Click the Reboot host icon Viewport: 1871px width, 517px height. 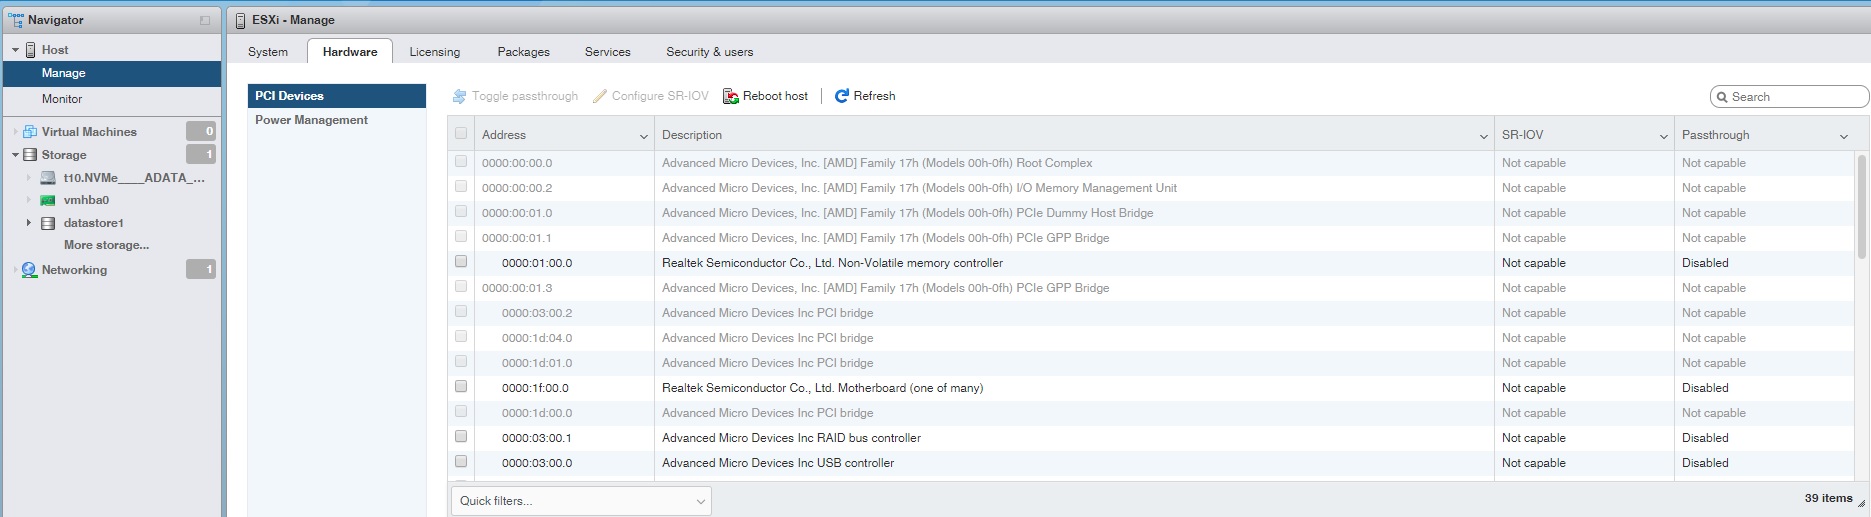(731, 96)
